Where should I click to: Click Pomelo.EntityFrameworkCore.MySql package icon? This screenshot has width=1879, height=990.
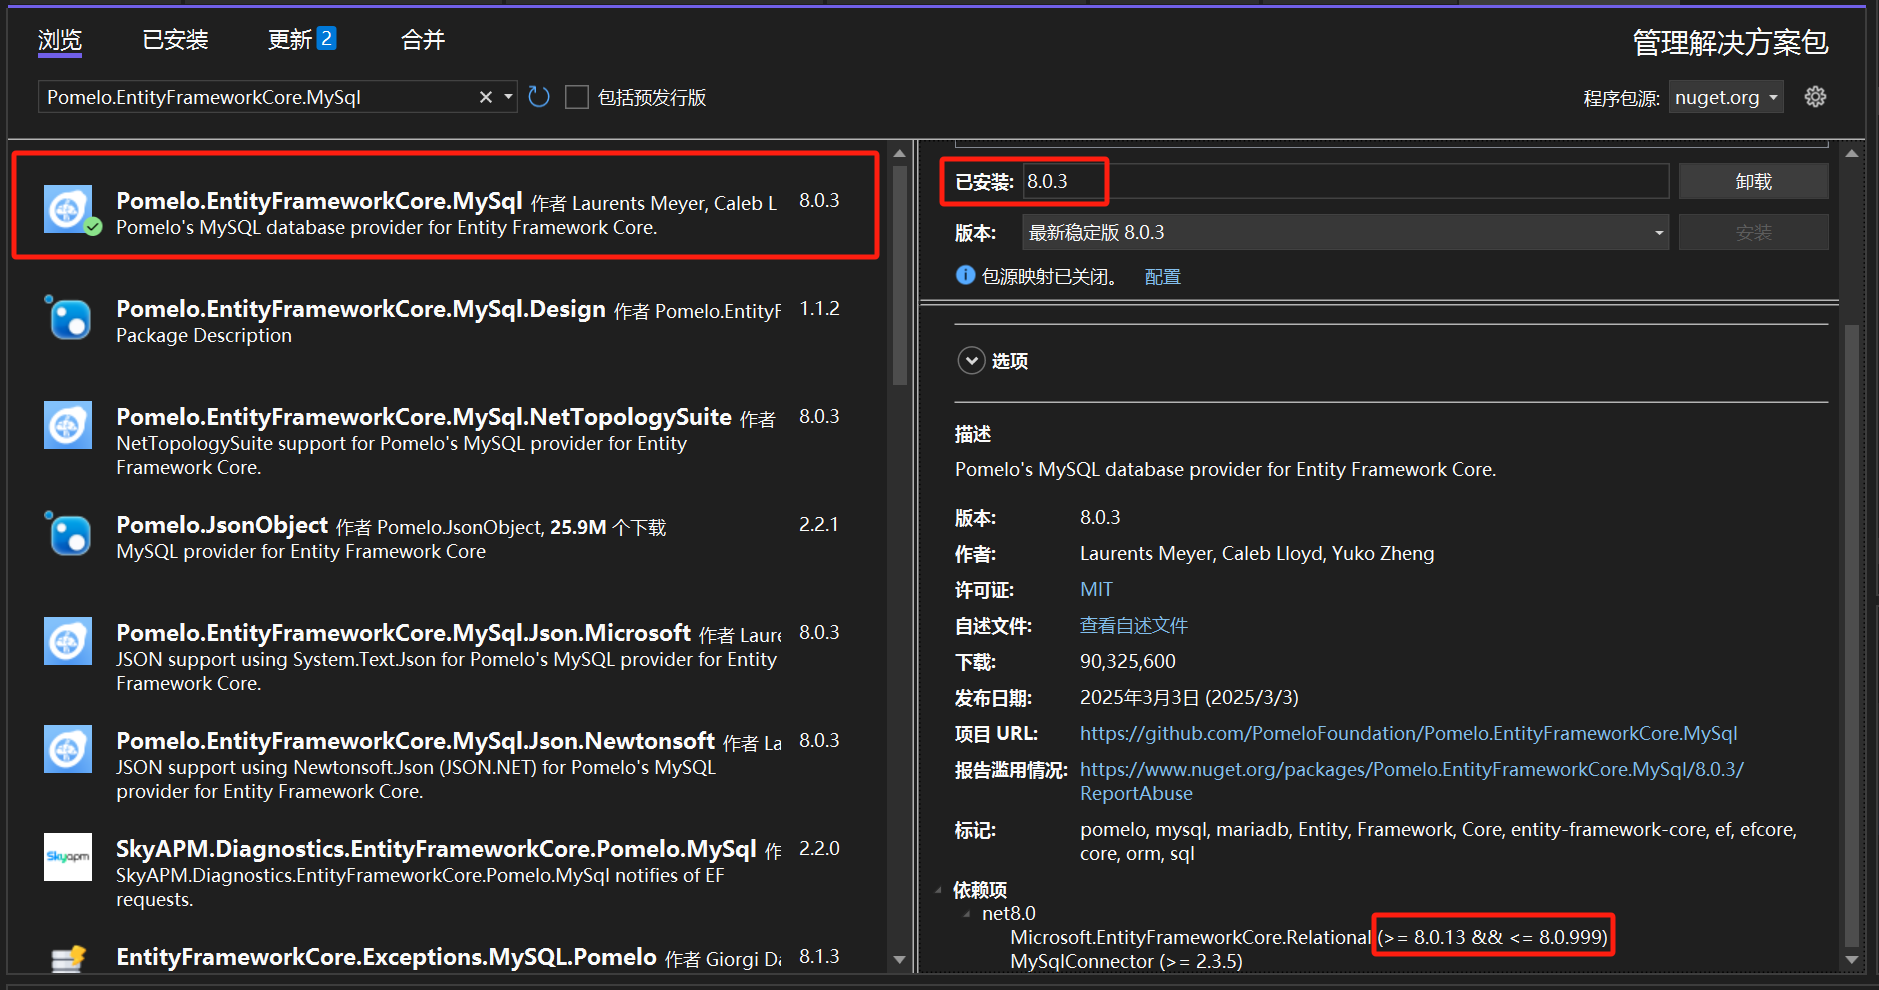click(68, 209)
